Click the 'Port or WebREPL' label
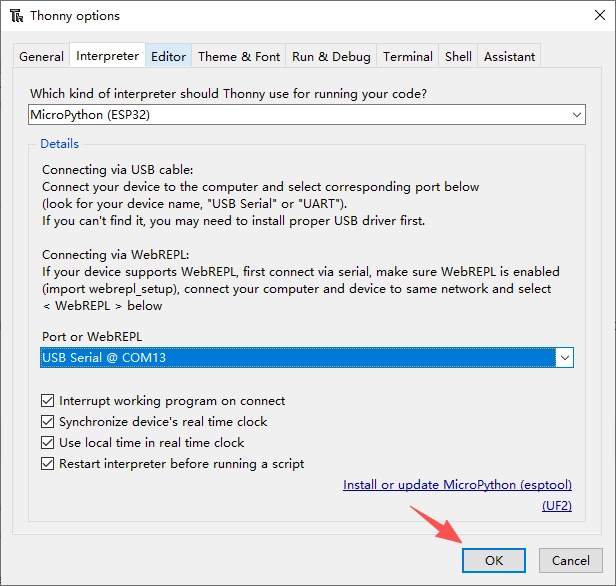This screenshot has width=616, height=586. tap(92, 337)
